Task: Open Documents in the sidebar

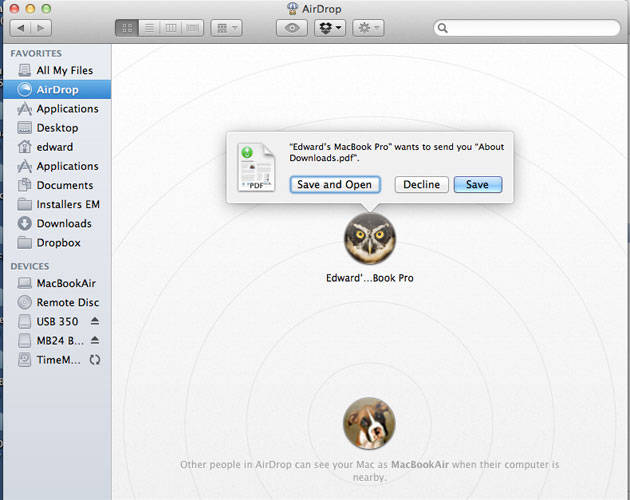Action: click(x=57, y=185)
